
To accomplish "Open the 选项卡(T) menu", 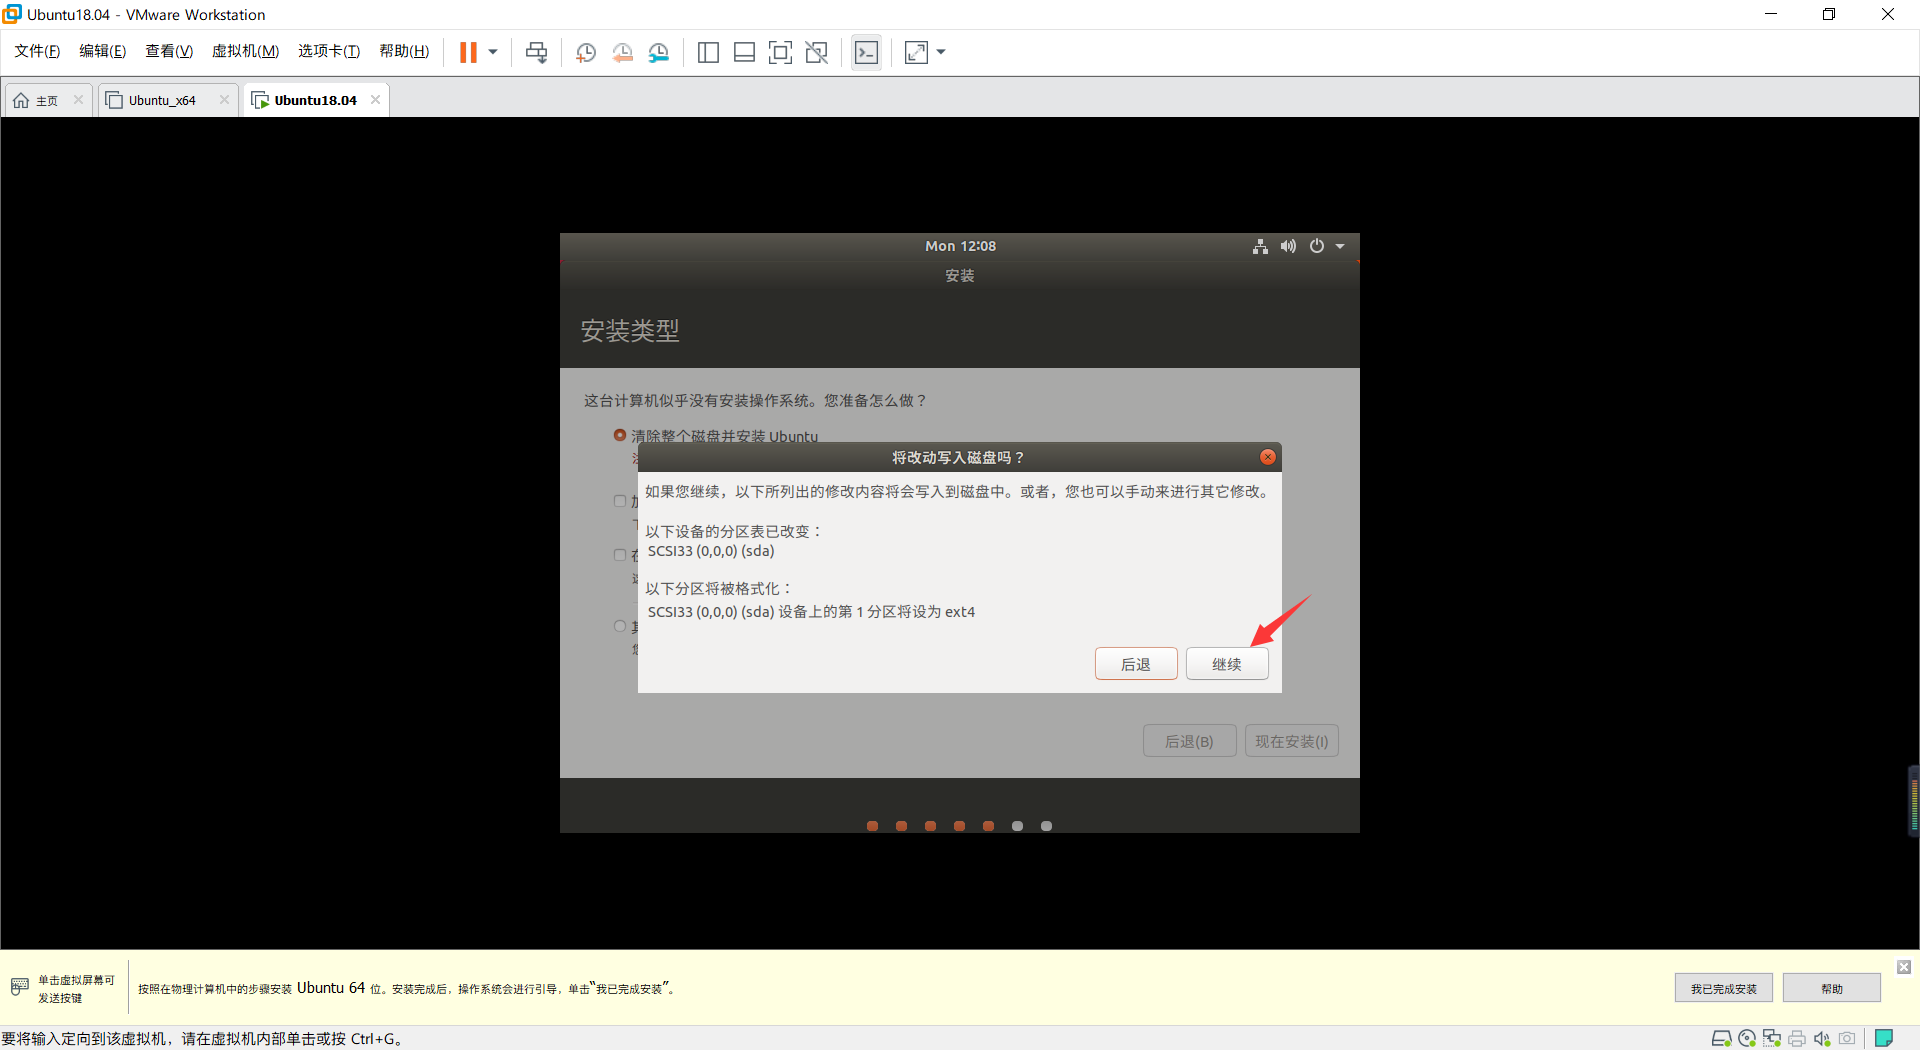I will tap(329, 51).
